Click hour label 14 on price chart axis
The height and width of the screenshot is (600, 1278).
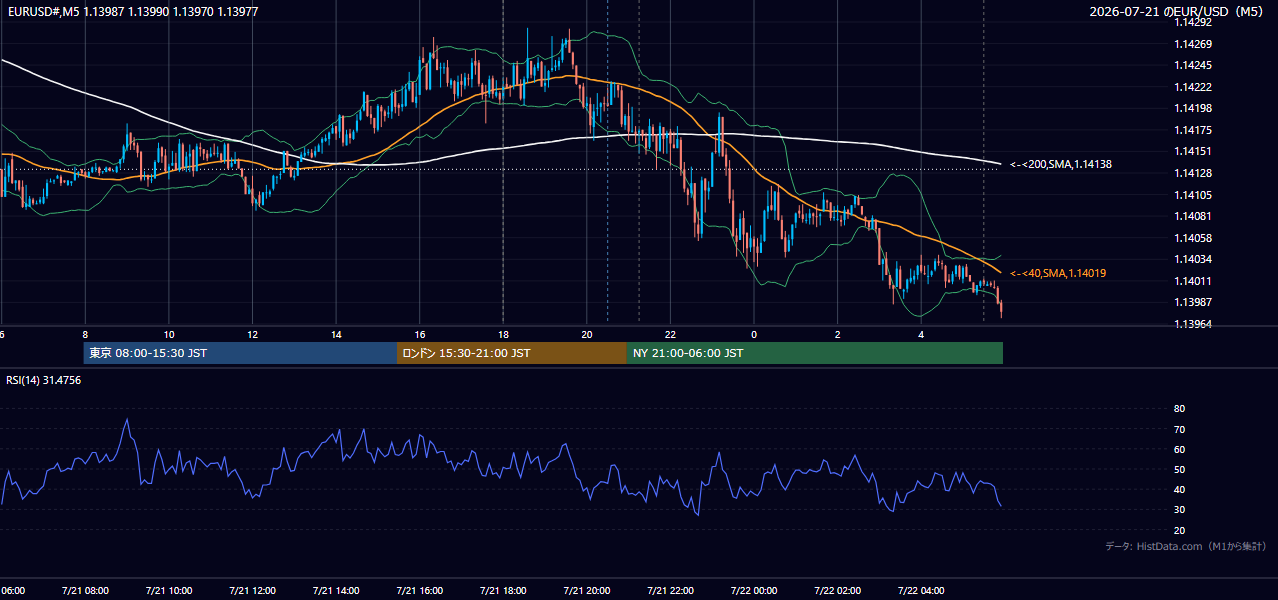(336, 335)
